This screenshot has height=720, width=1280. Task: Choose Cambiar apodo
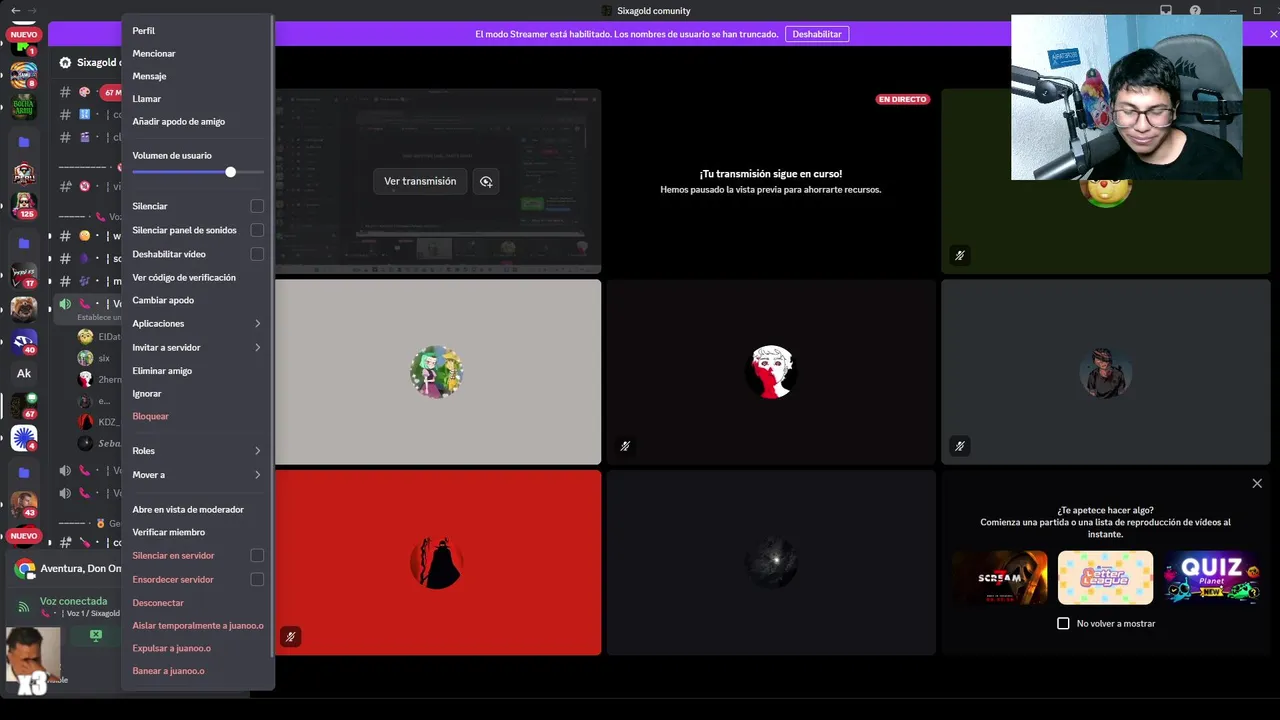point(197,300)
